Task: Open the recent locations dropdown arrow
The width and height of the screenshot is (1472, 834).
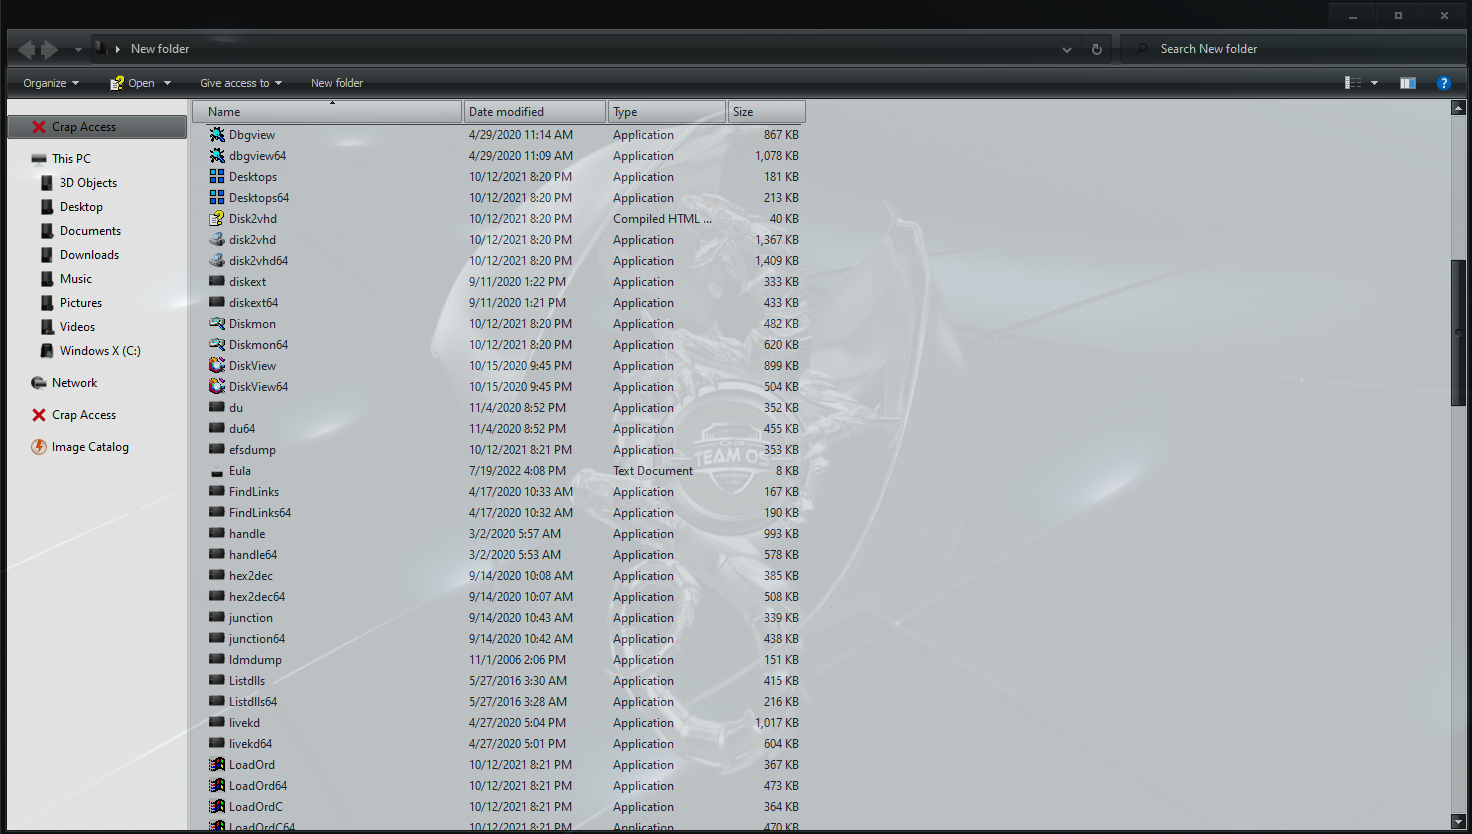Action: tap(78, 49)
